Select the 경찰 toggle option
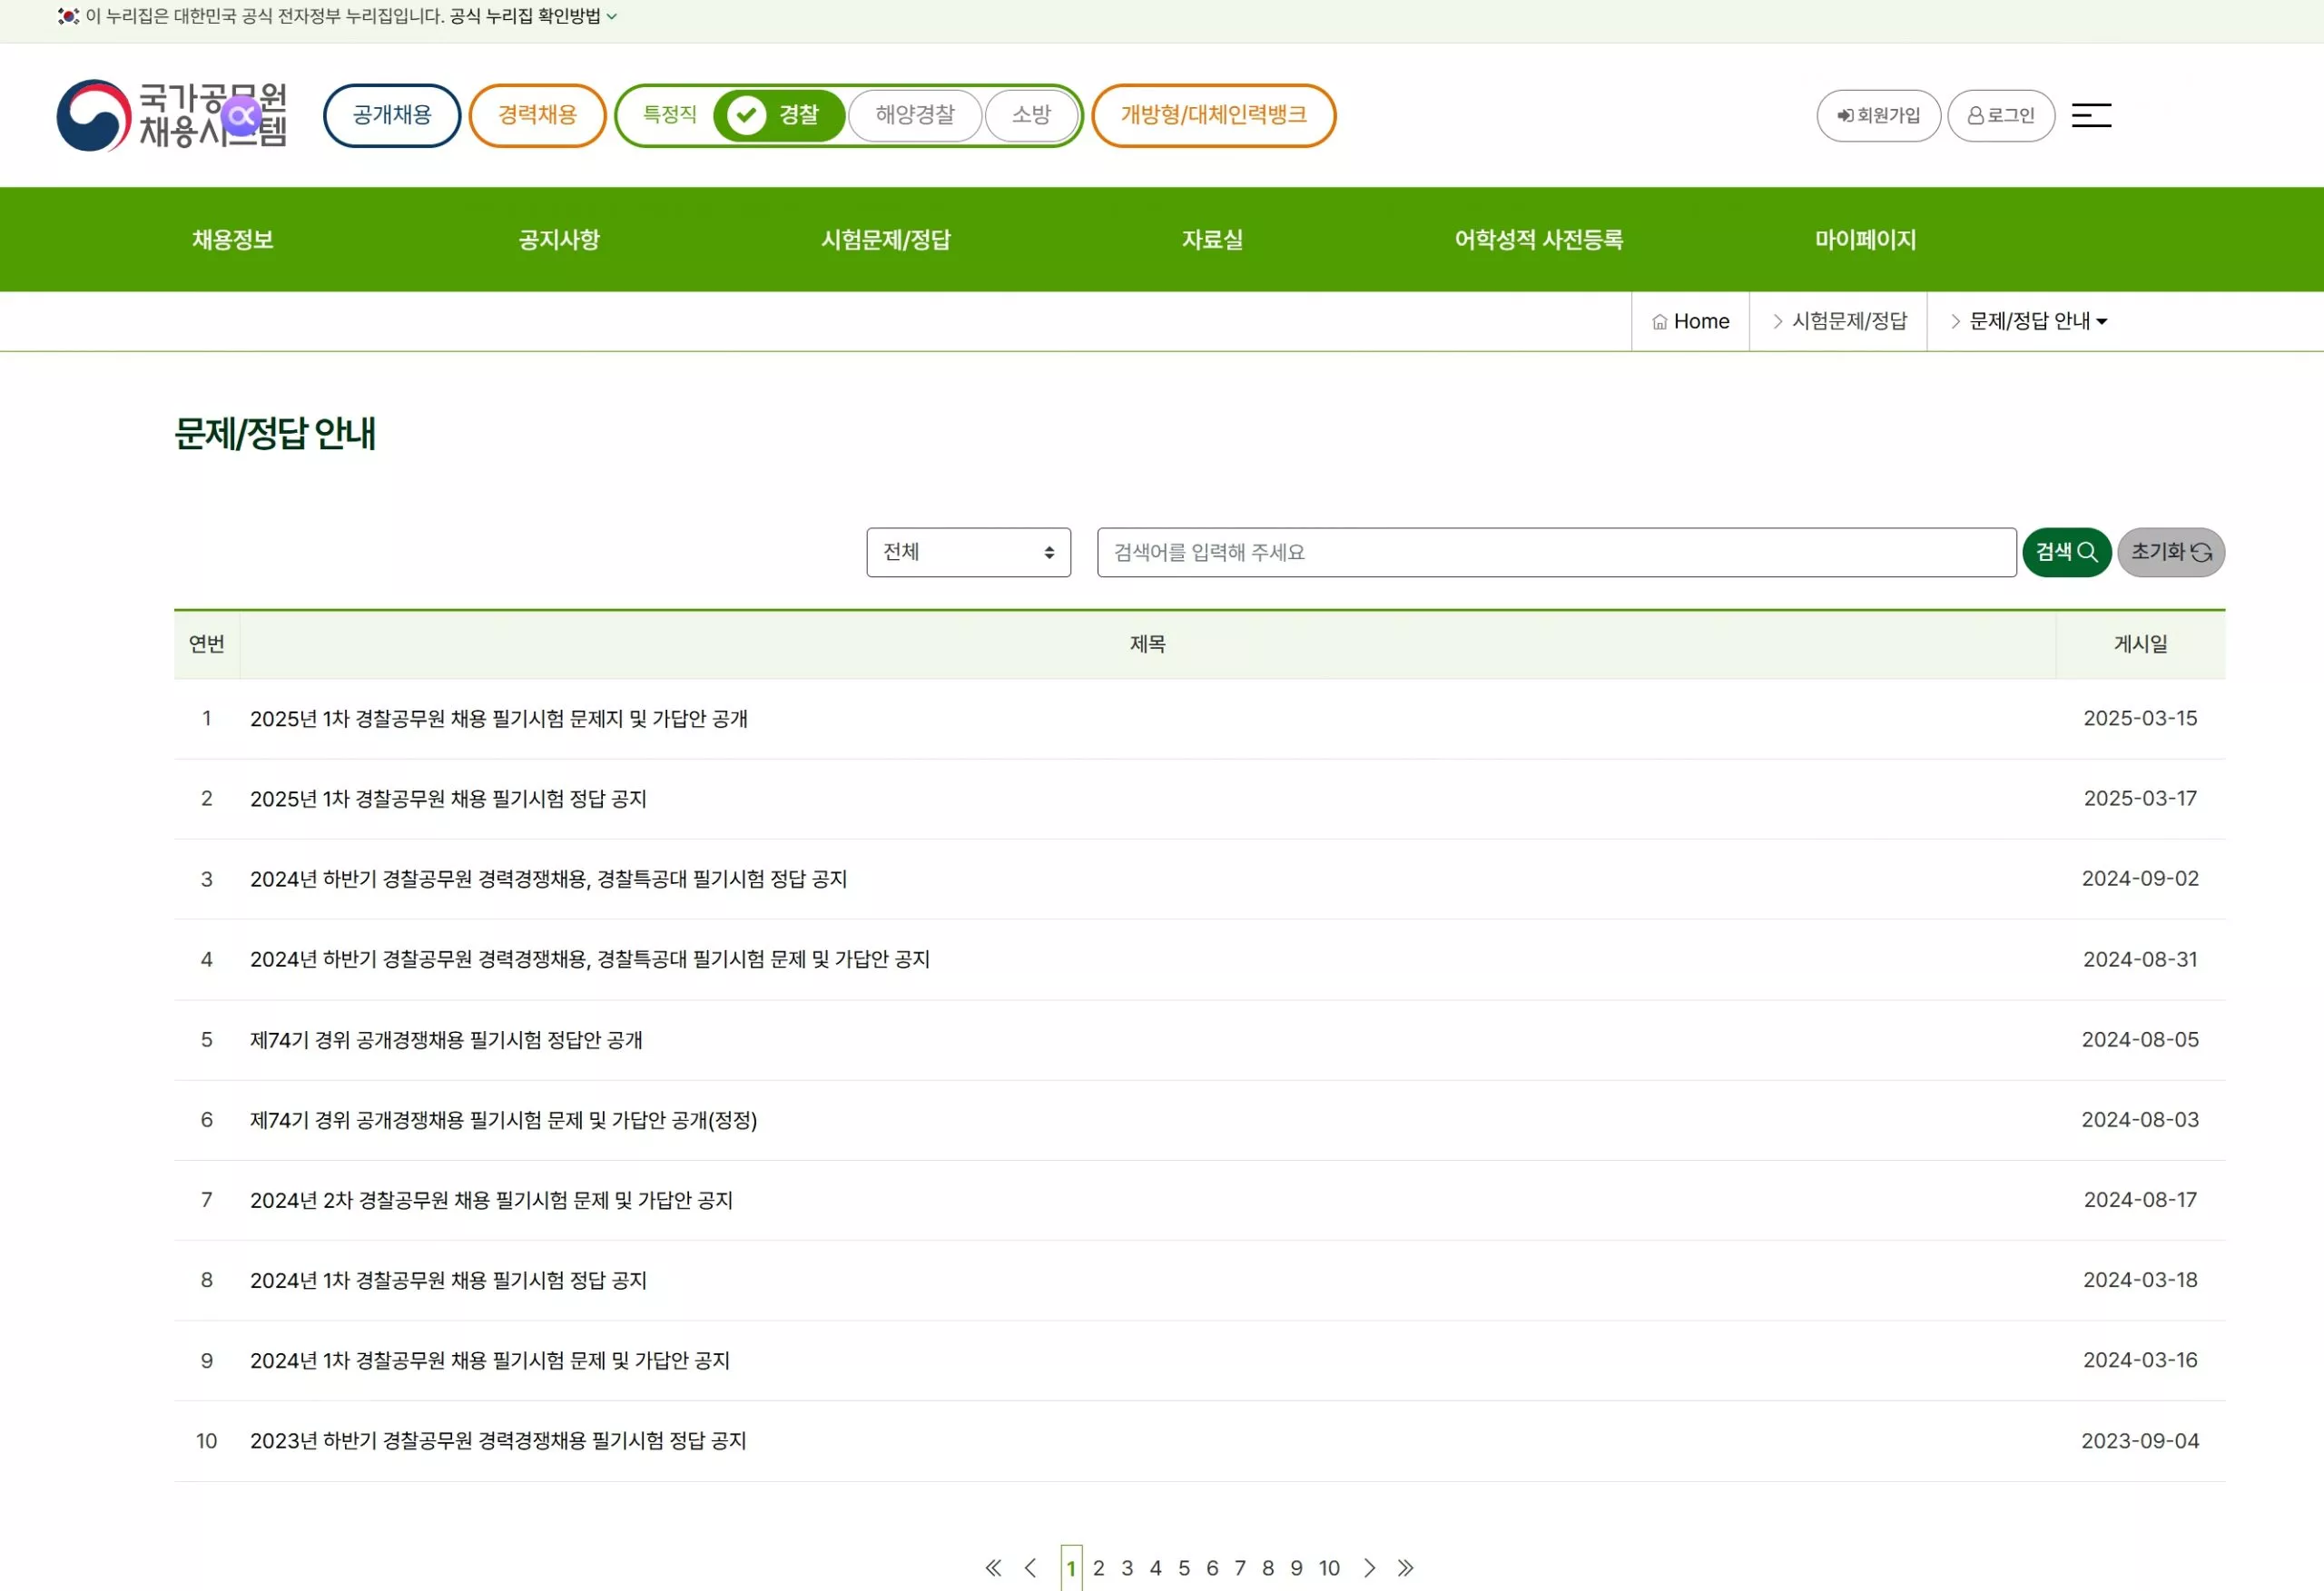 [780, 115]
